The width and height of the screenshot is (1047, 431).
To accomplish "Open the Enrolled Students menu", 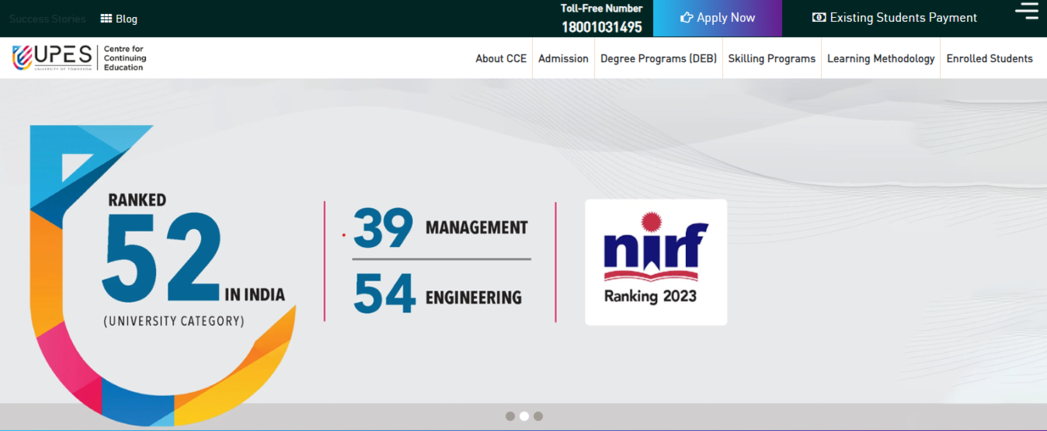I will [x=990, y=59].
